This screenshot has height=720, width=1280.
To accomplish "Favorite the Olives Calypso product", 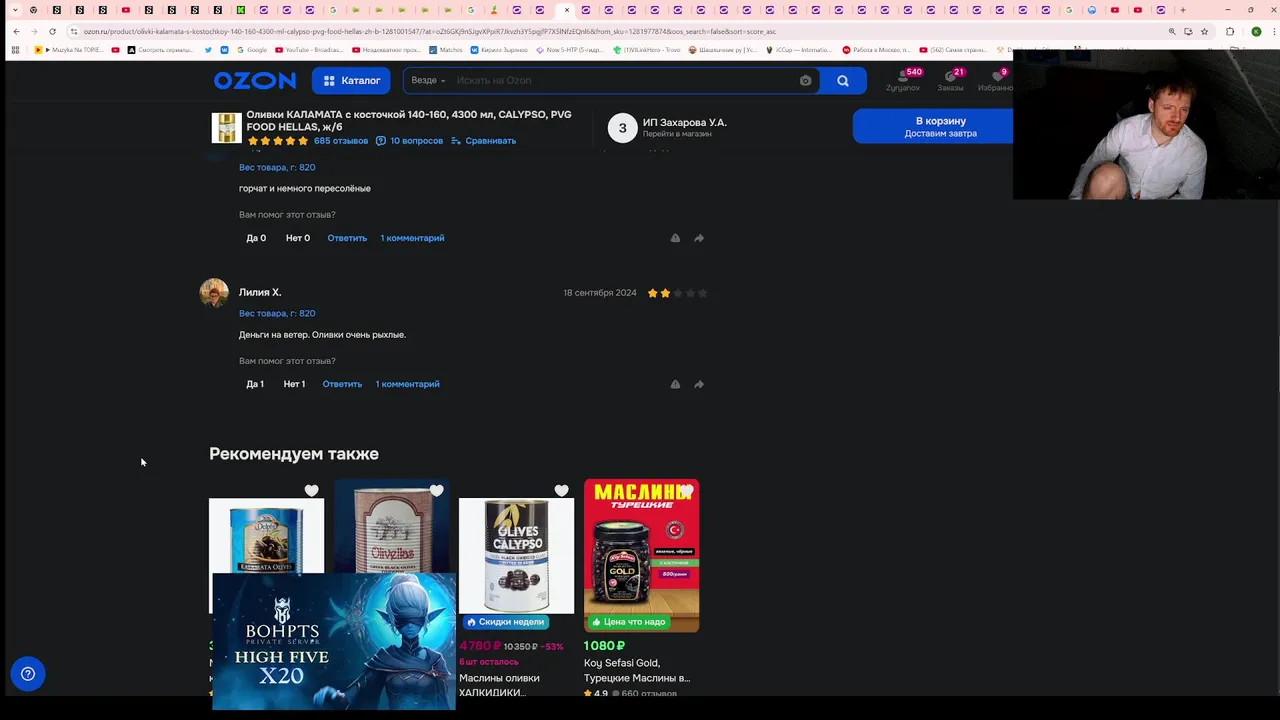I will (x=562, y=491).
